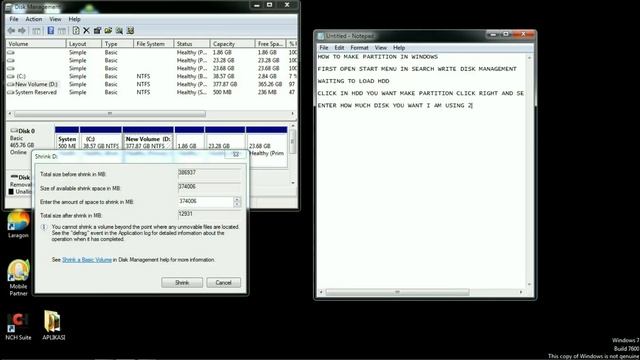The width and height of the screenshot is (640, 360).
Task: Click the Forward arrow in Disk Management toolbar
Action: tap(22, 31)
